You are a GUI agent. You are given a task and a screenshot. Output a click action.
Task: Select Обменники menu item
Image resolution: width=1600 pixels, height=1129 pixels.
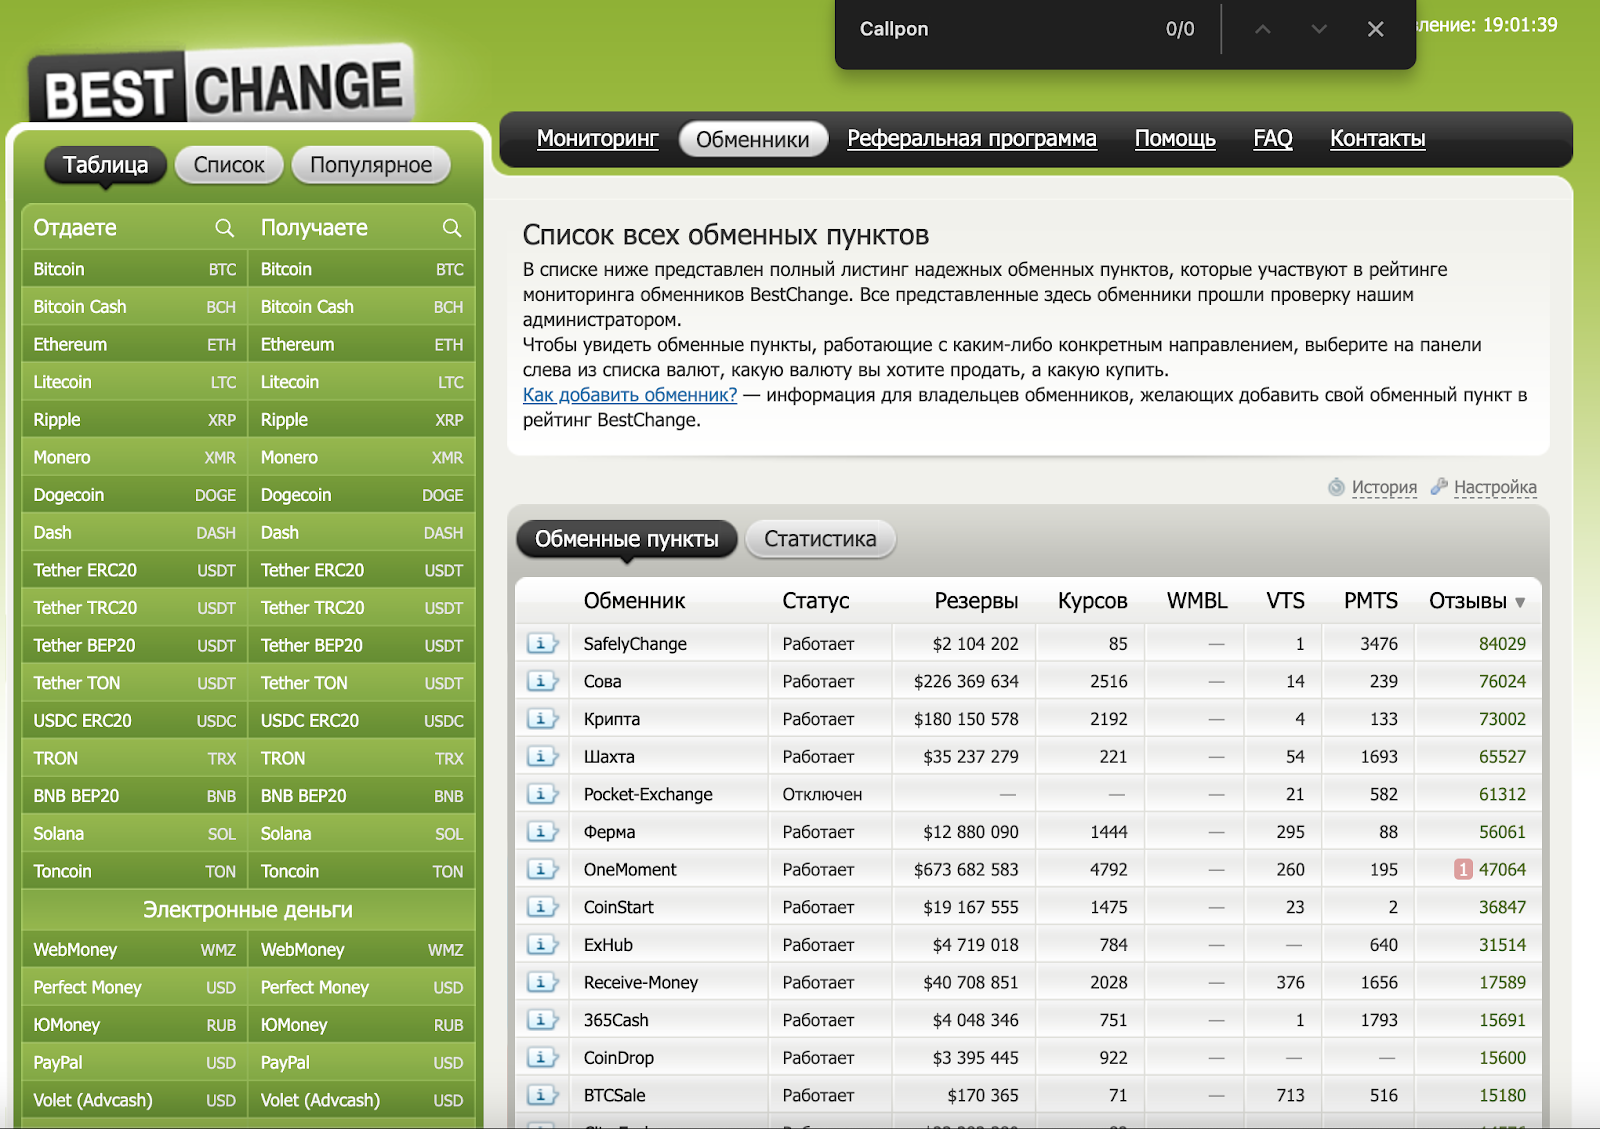tap(752, 139)
